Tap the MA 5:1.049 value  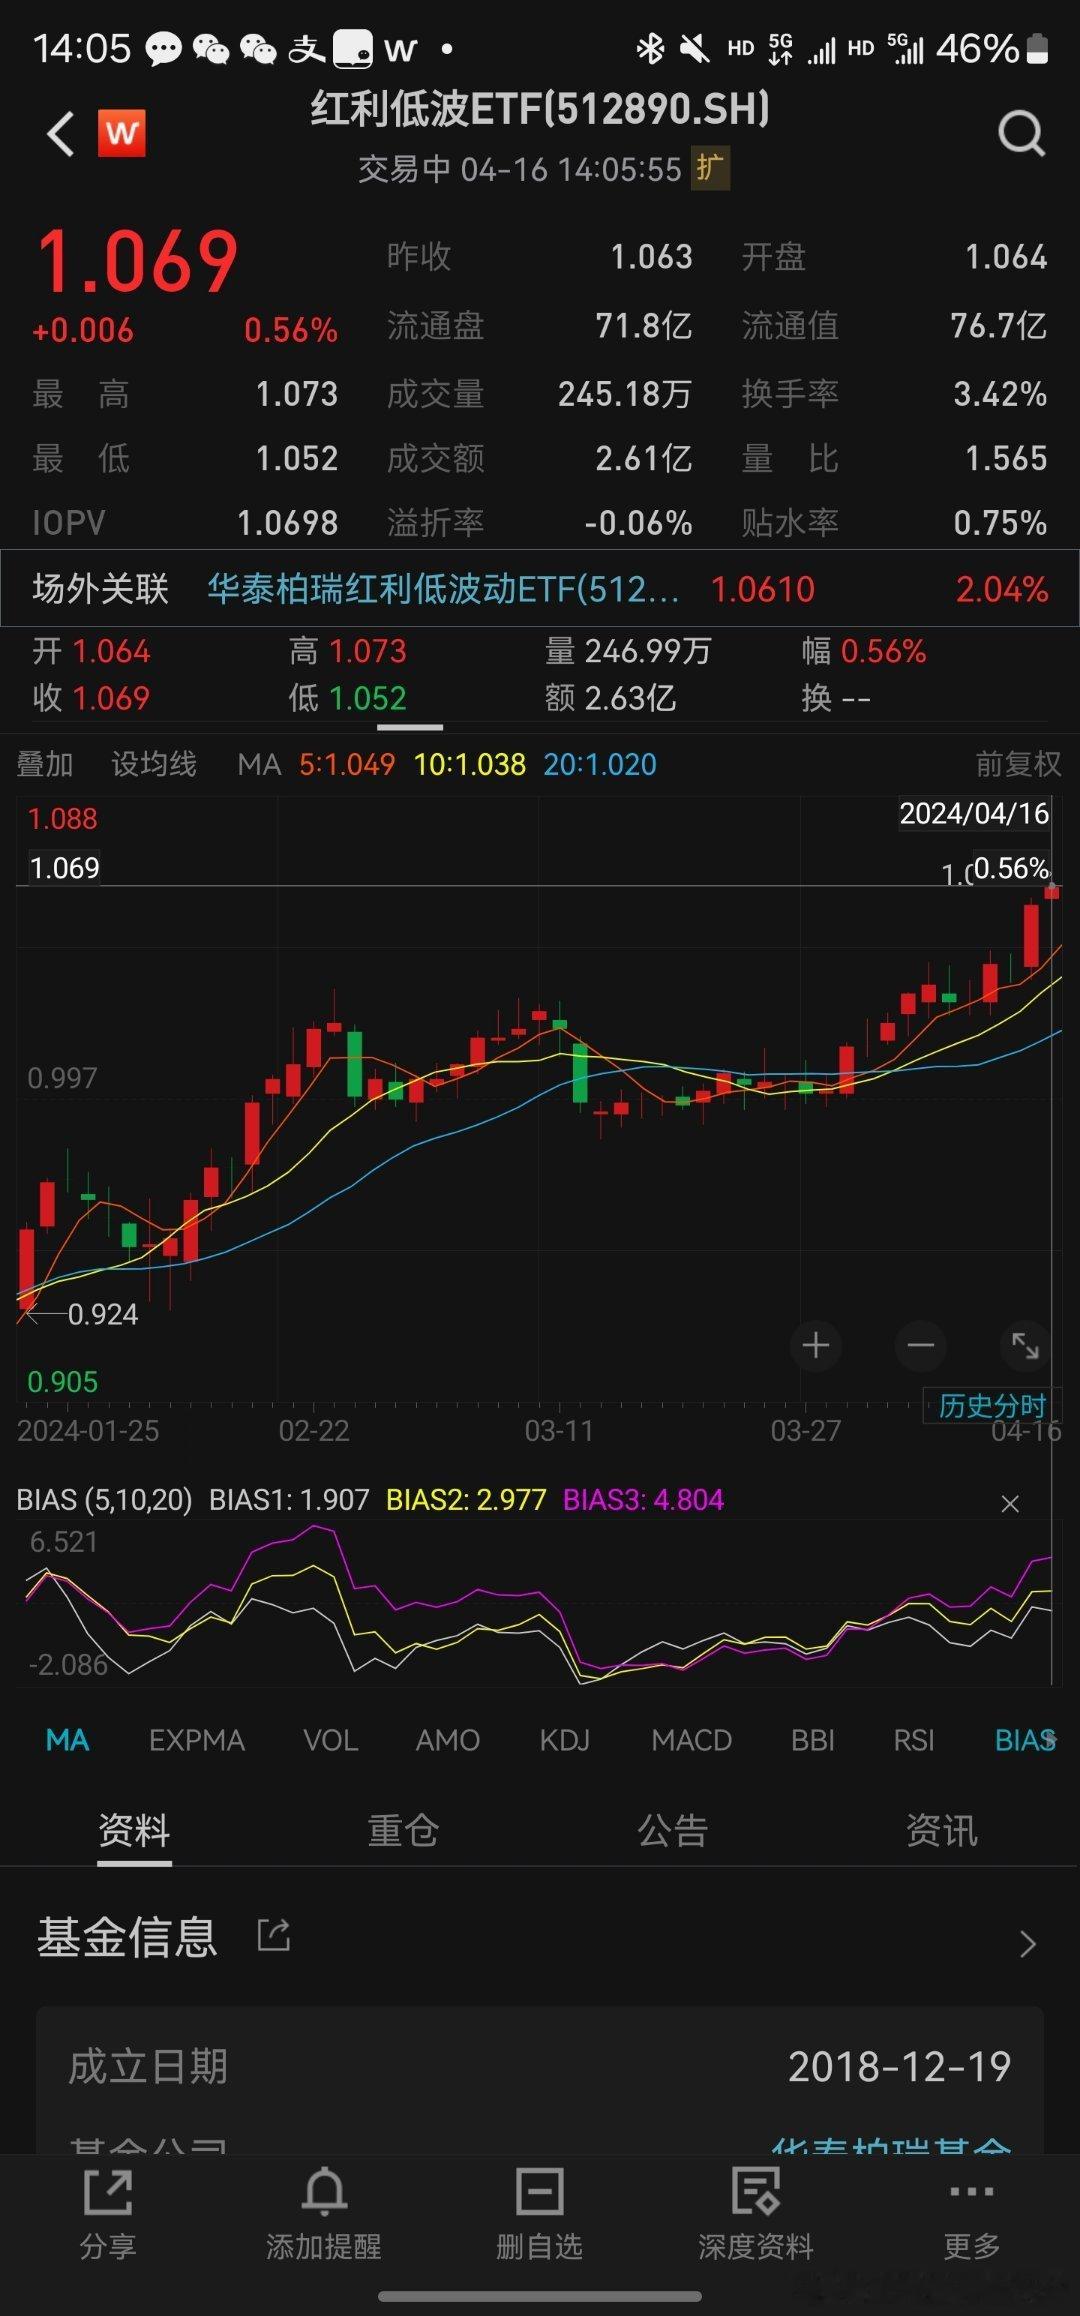pyautogui.click(x=347, y=764)
